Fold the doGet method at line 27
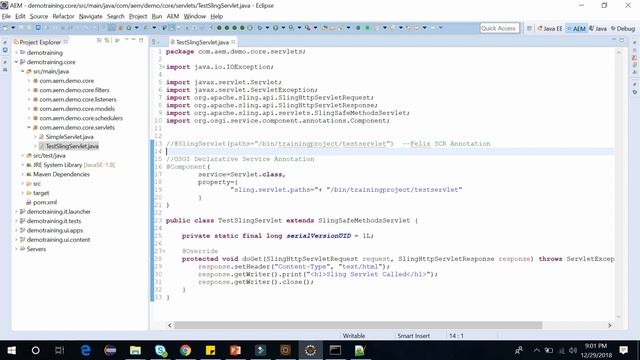 click(x=163, y=251)
